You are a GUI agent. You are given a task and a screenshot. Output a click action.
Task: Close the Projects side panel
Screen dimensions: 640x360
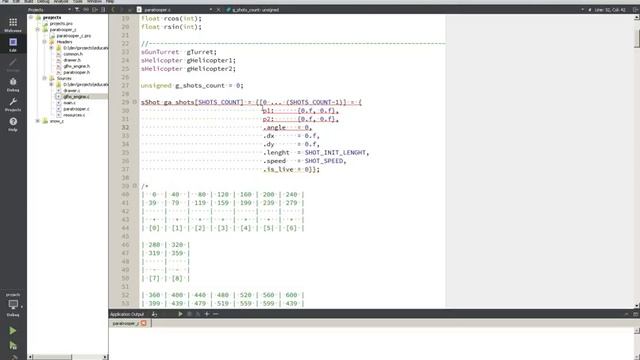(103, 9)
